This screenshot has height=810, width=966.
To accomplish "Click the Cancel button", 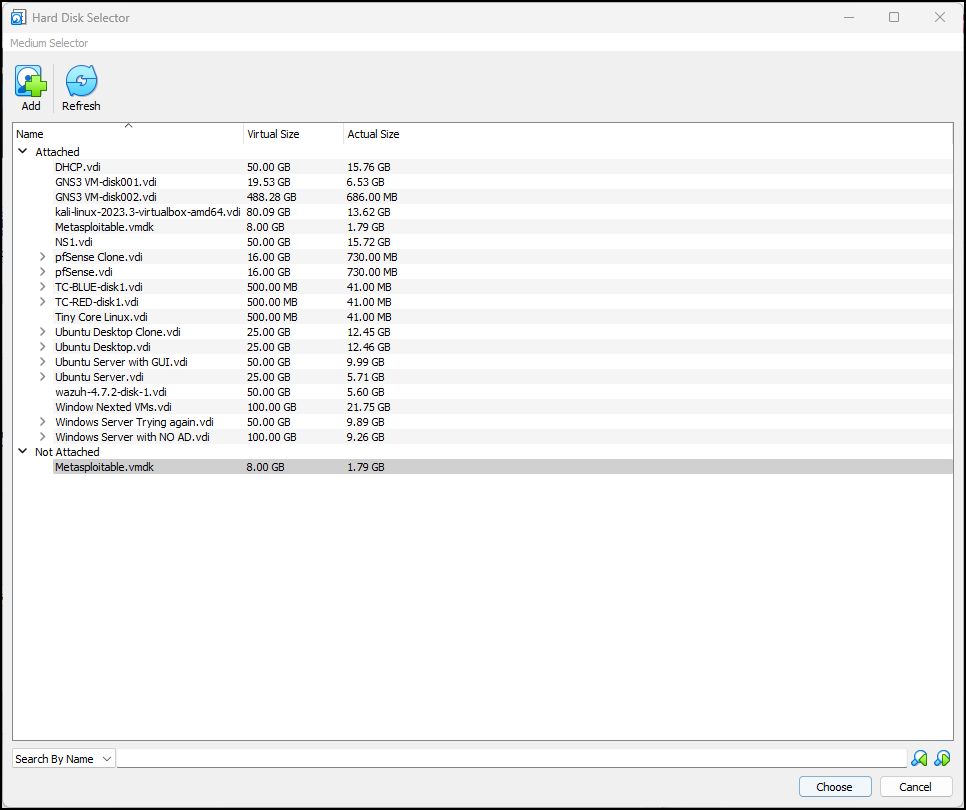I will 915,787.
